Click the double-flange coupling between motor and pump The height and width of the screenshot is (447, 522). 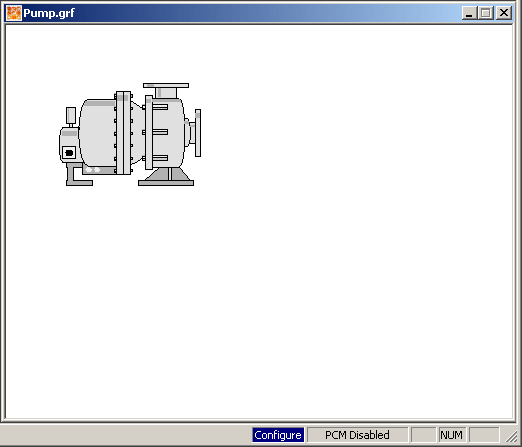(x=123, y=133)
